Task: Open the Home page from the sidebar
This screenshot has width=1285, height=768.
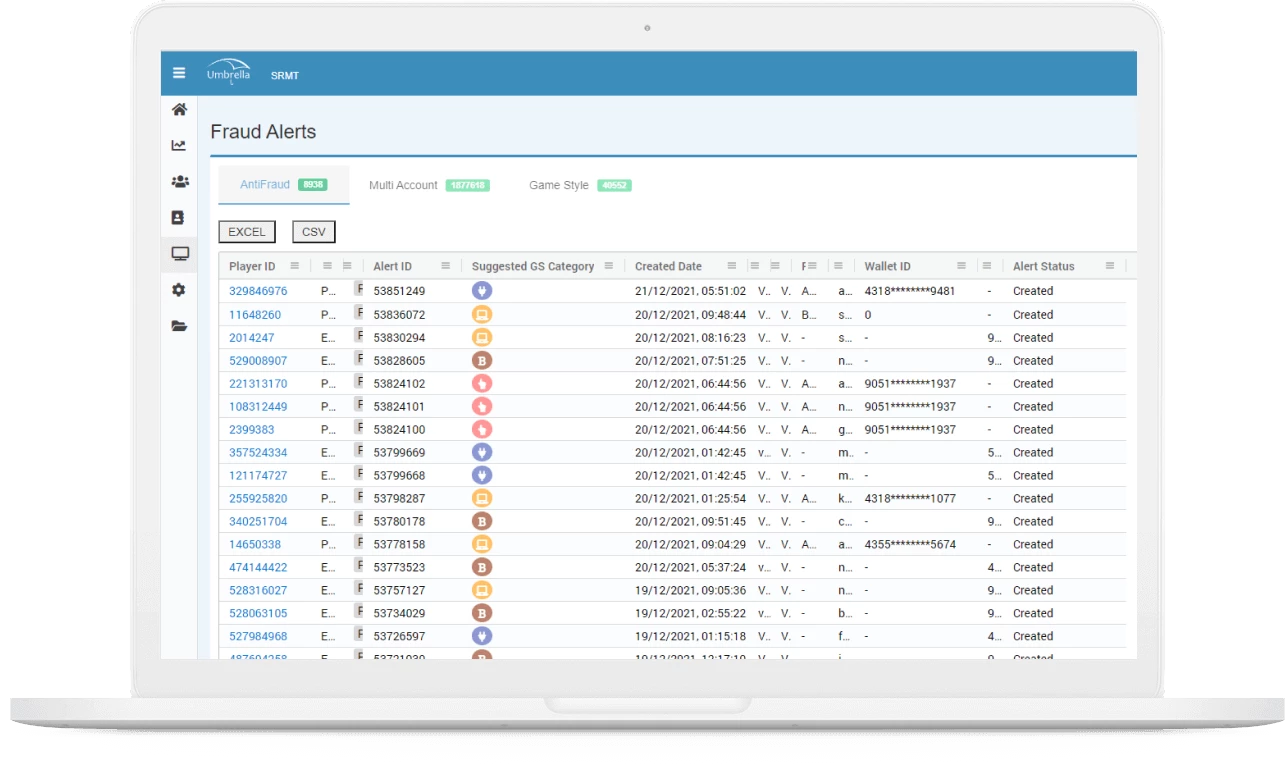Action: pos(178,110)
